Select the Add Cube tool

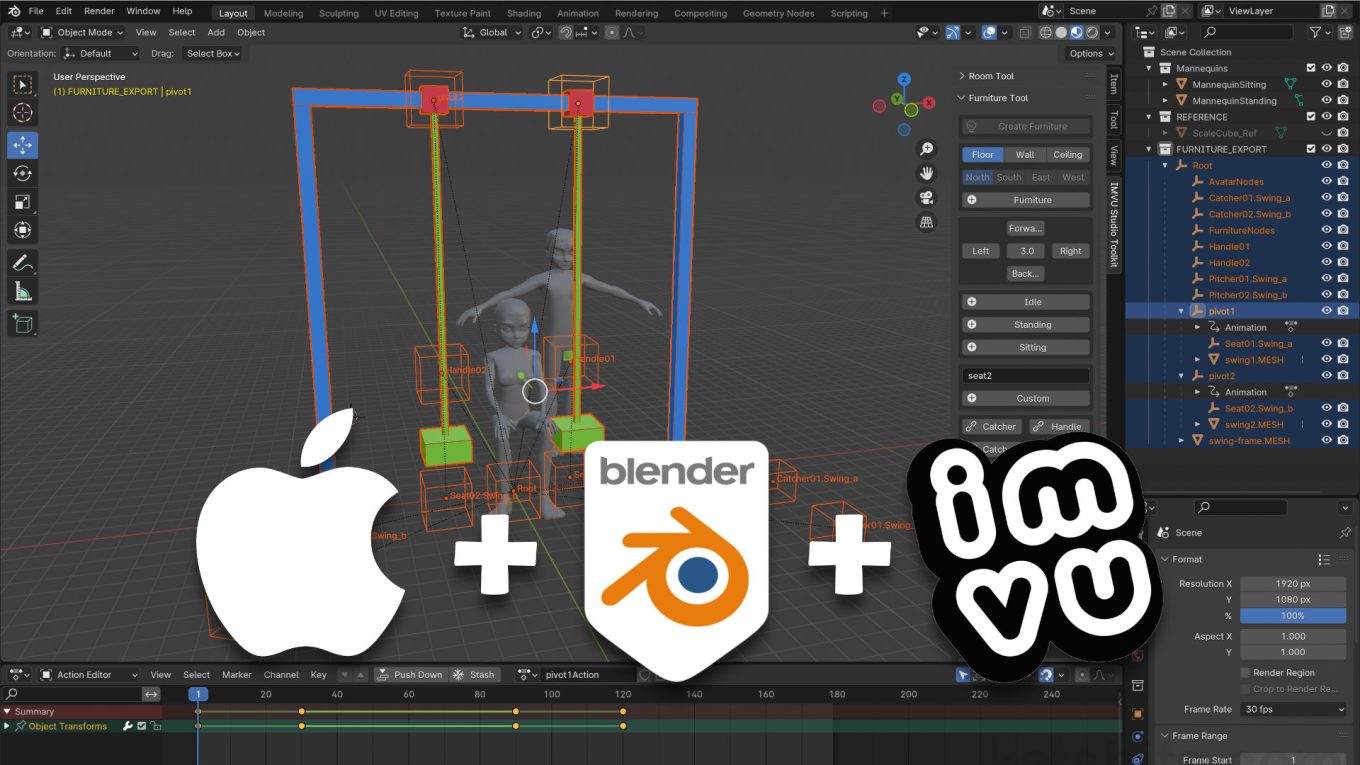click(x=22, y=324)
